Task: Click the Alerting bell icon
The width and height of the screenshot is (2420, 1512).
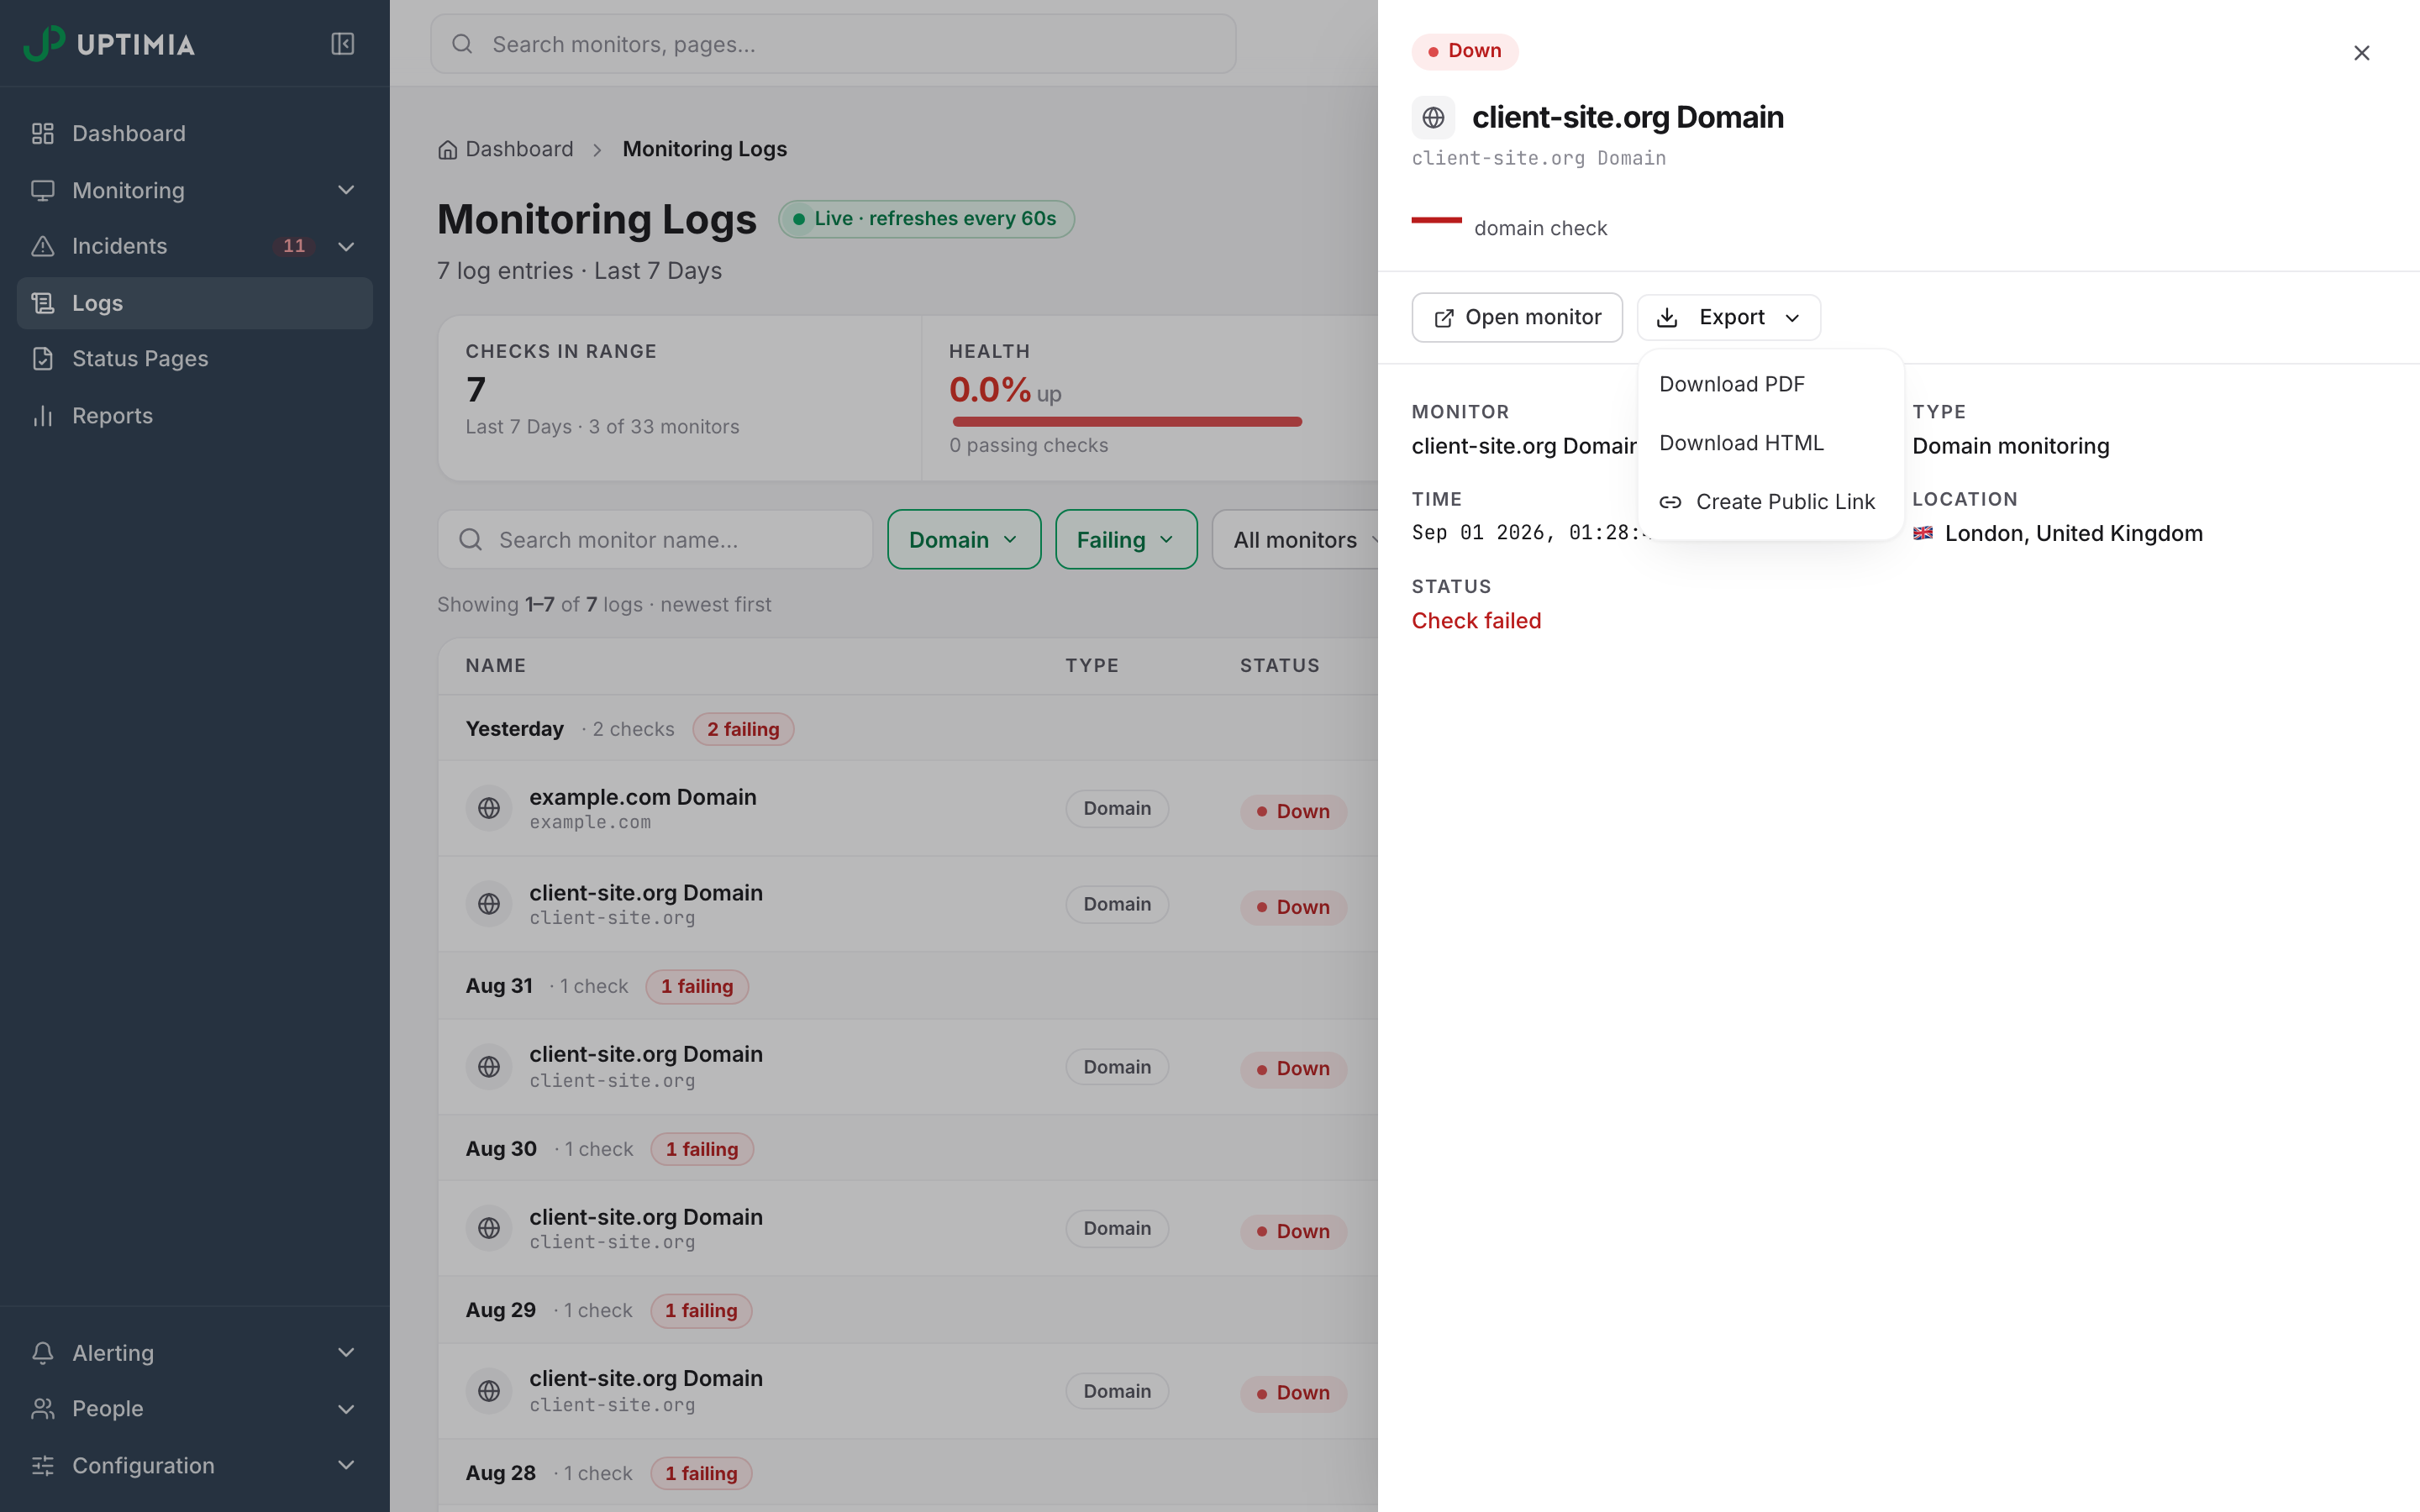Action: [x=42, y=1353]
